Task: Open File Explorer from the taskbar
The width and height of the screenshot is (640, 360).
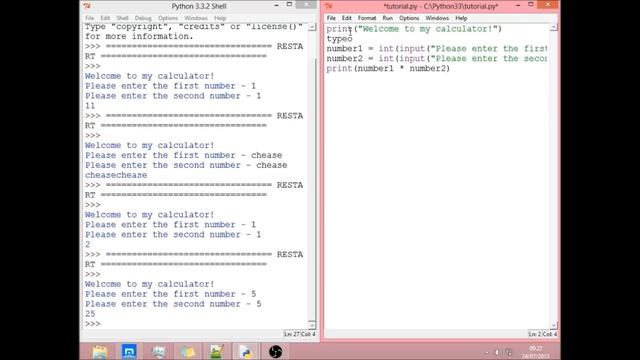Action: click(100, 351)
